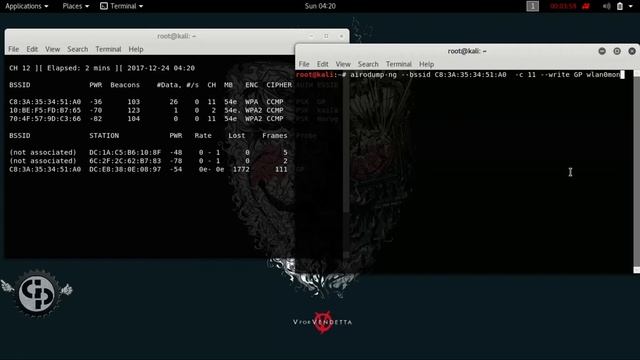
Task: Click station DC:E8:38:0E:08:97
Action: coord(125,169)
